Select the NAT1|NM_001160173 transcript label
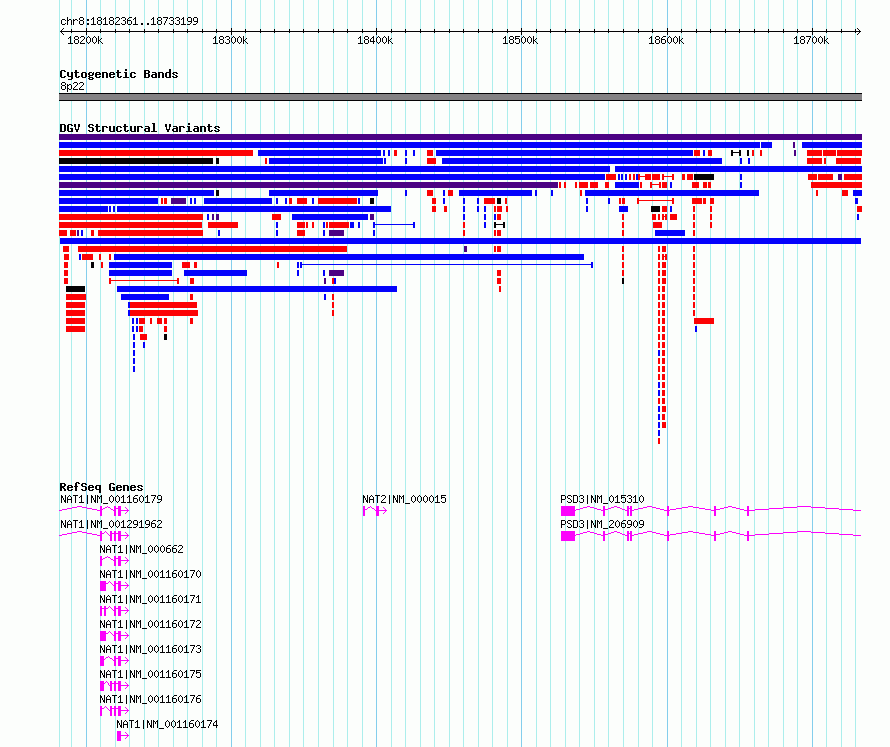 coord(150,649)
